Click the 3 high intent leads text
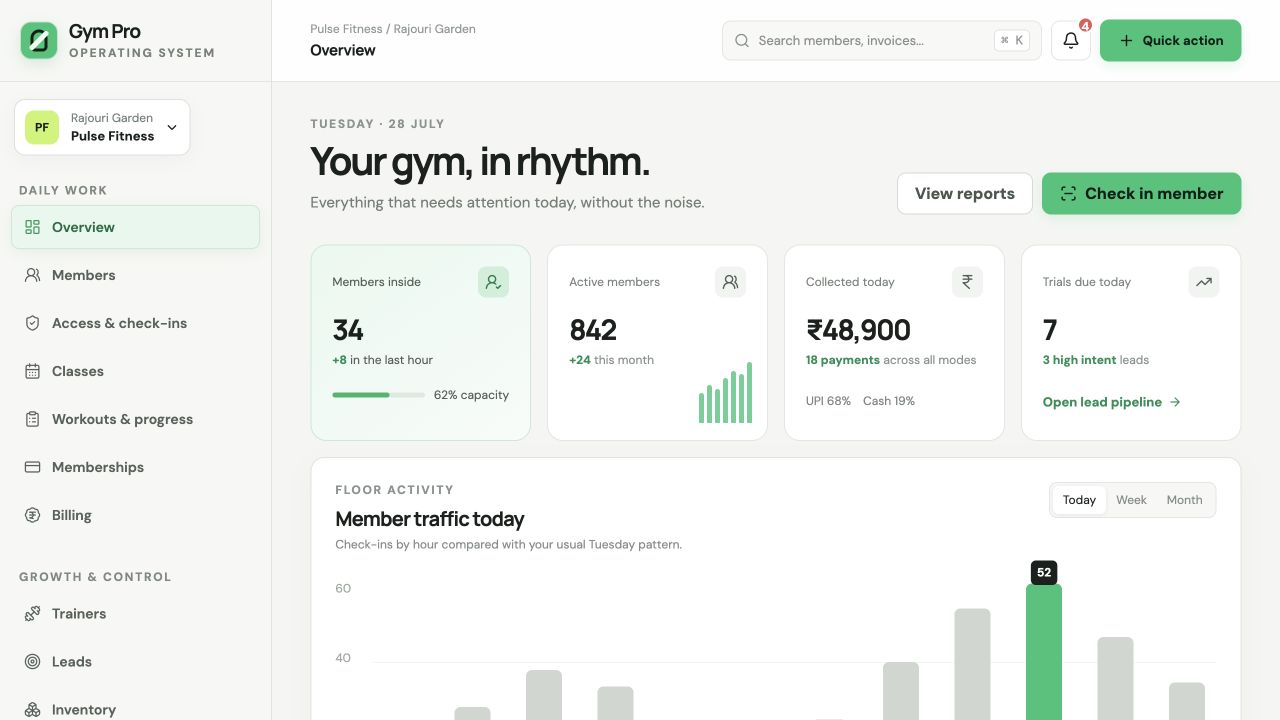The height and width of the screenshot is (720, 1280). [1096, 360]
